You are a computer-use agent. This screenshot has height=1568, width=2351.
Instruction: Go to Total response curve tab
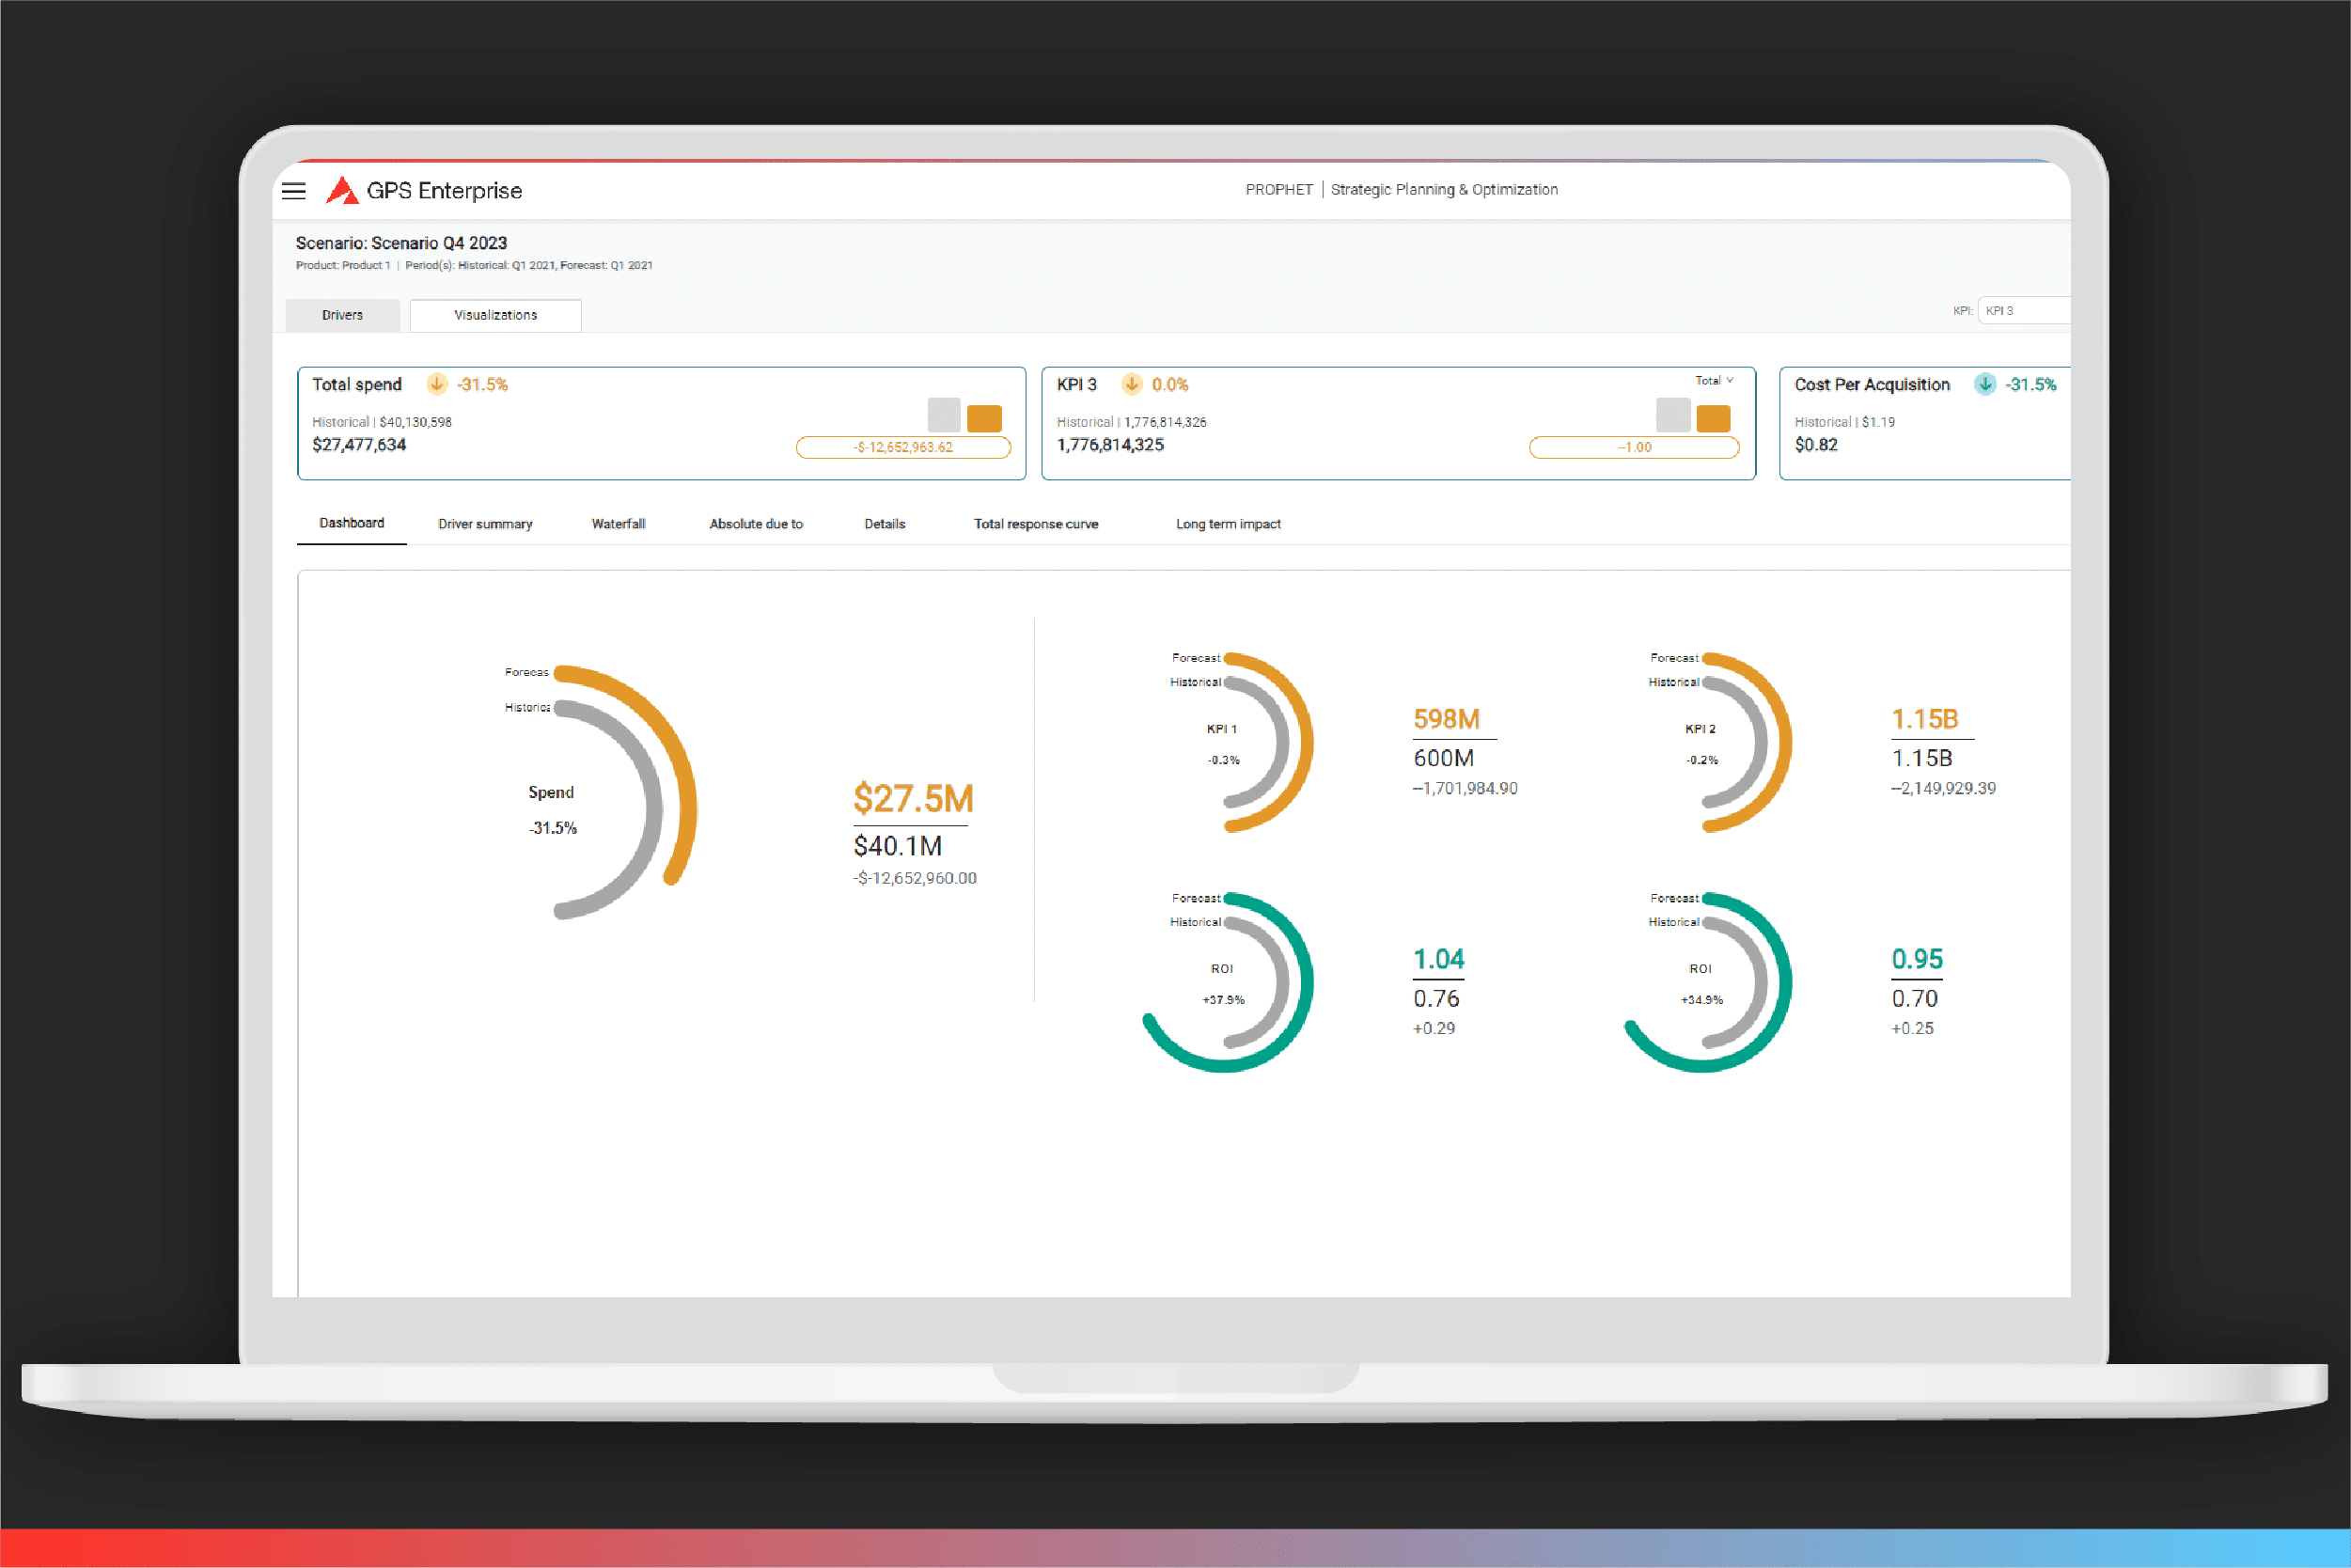pyautogui.click(x=1035, y=524)
